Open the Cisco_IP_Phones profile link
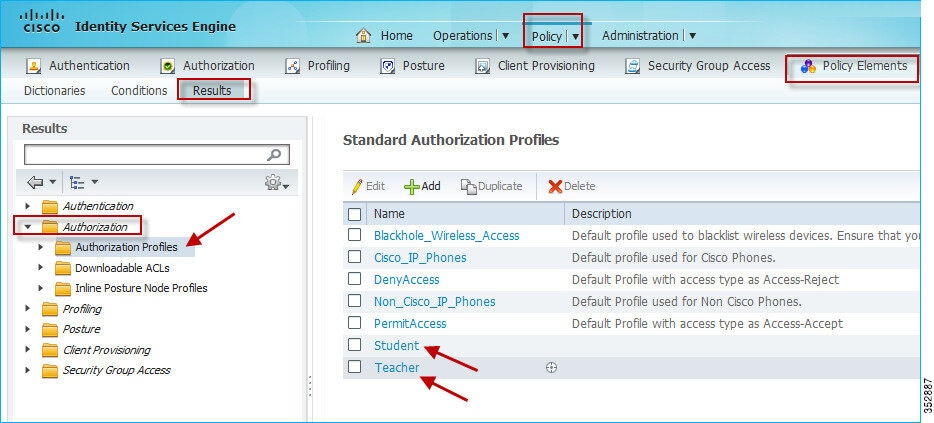 point(420,257)
